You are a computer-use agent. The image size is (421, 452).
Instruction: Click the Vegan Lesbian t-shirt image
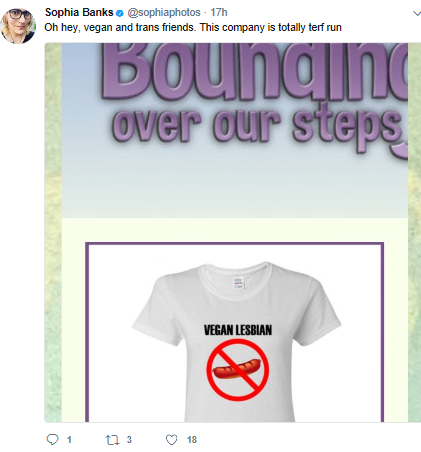click(236, 342)
